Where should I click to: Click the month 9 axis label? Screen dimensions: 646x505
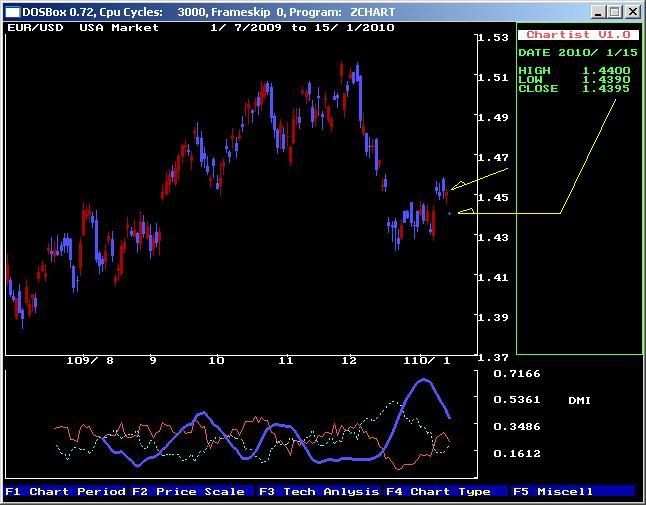click(153, 361)
